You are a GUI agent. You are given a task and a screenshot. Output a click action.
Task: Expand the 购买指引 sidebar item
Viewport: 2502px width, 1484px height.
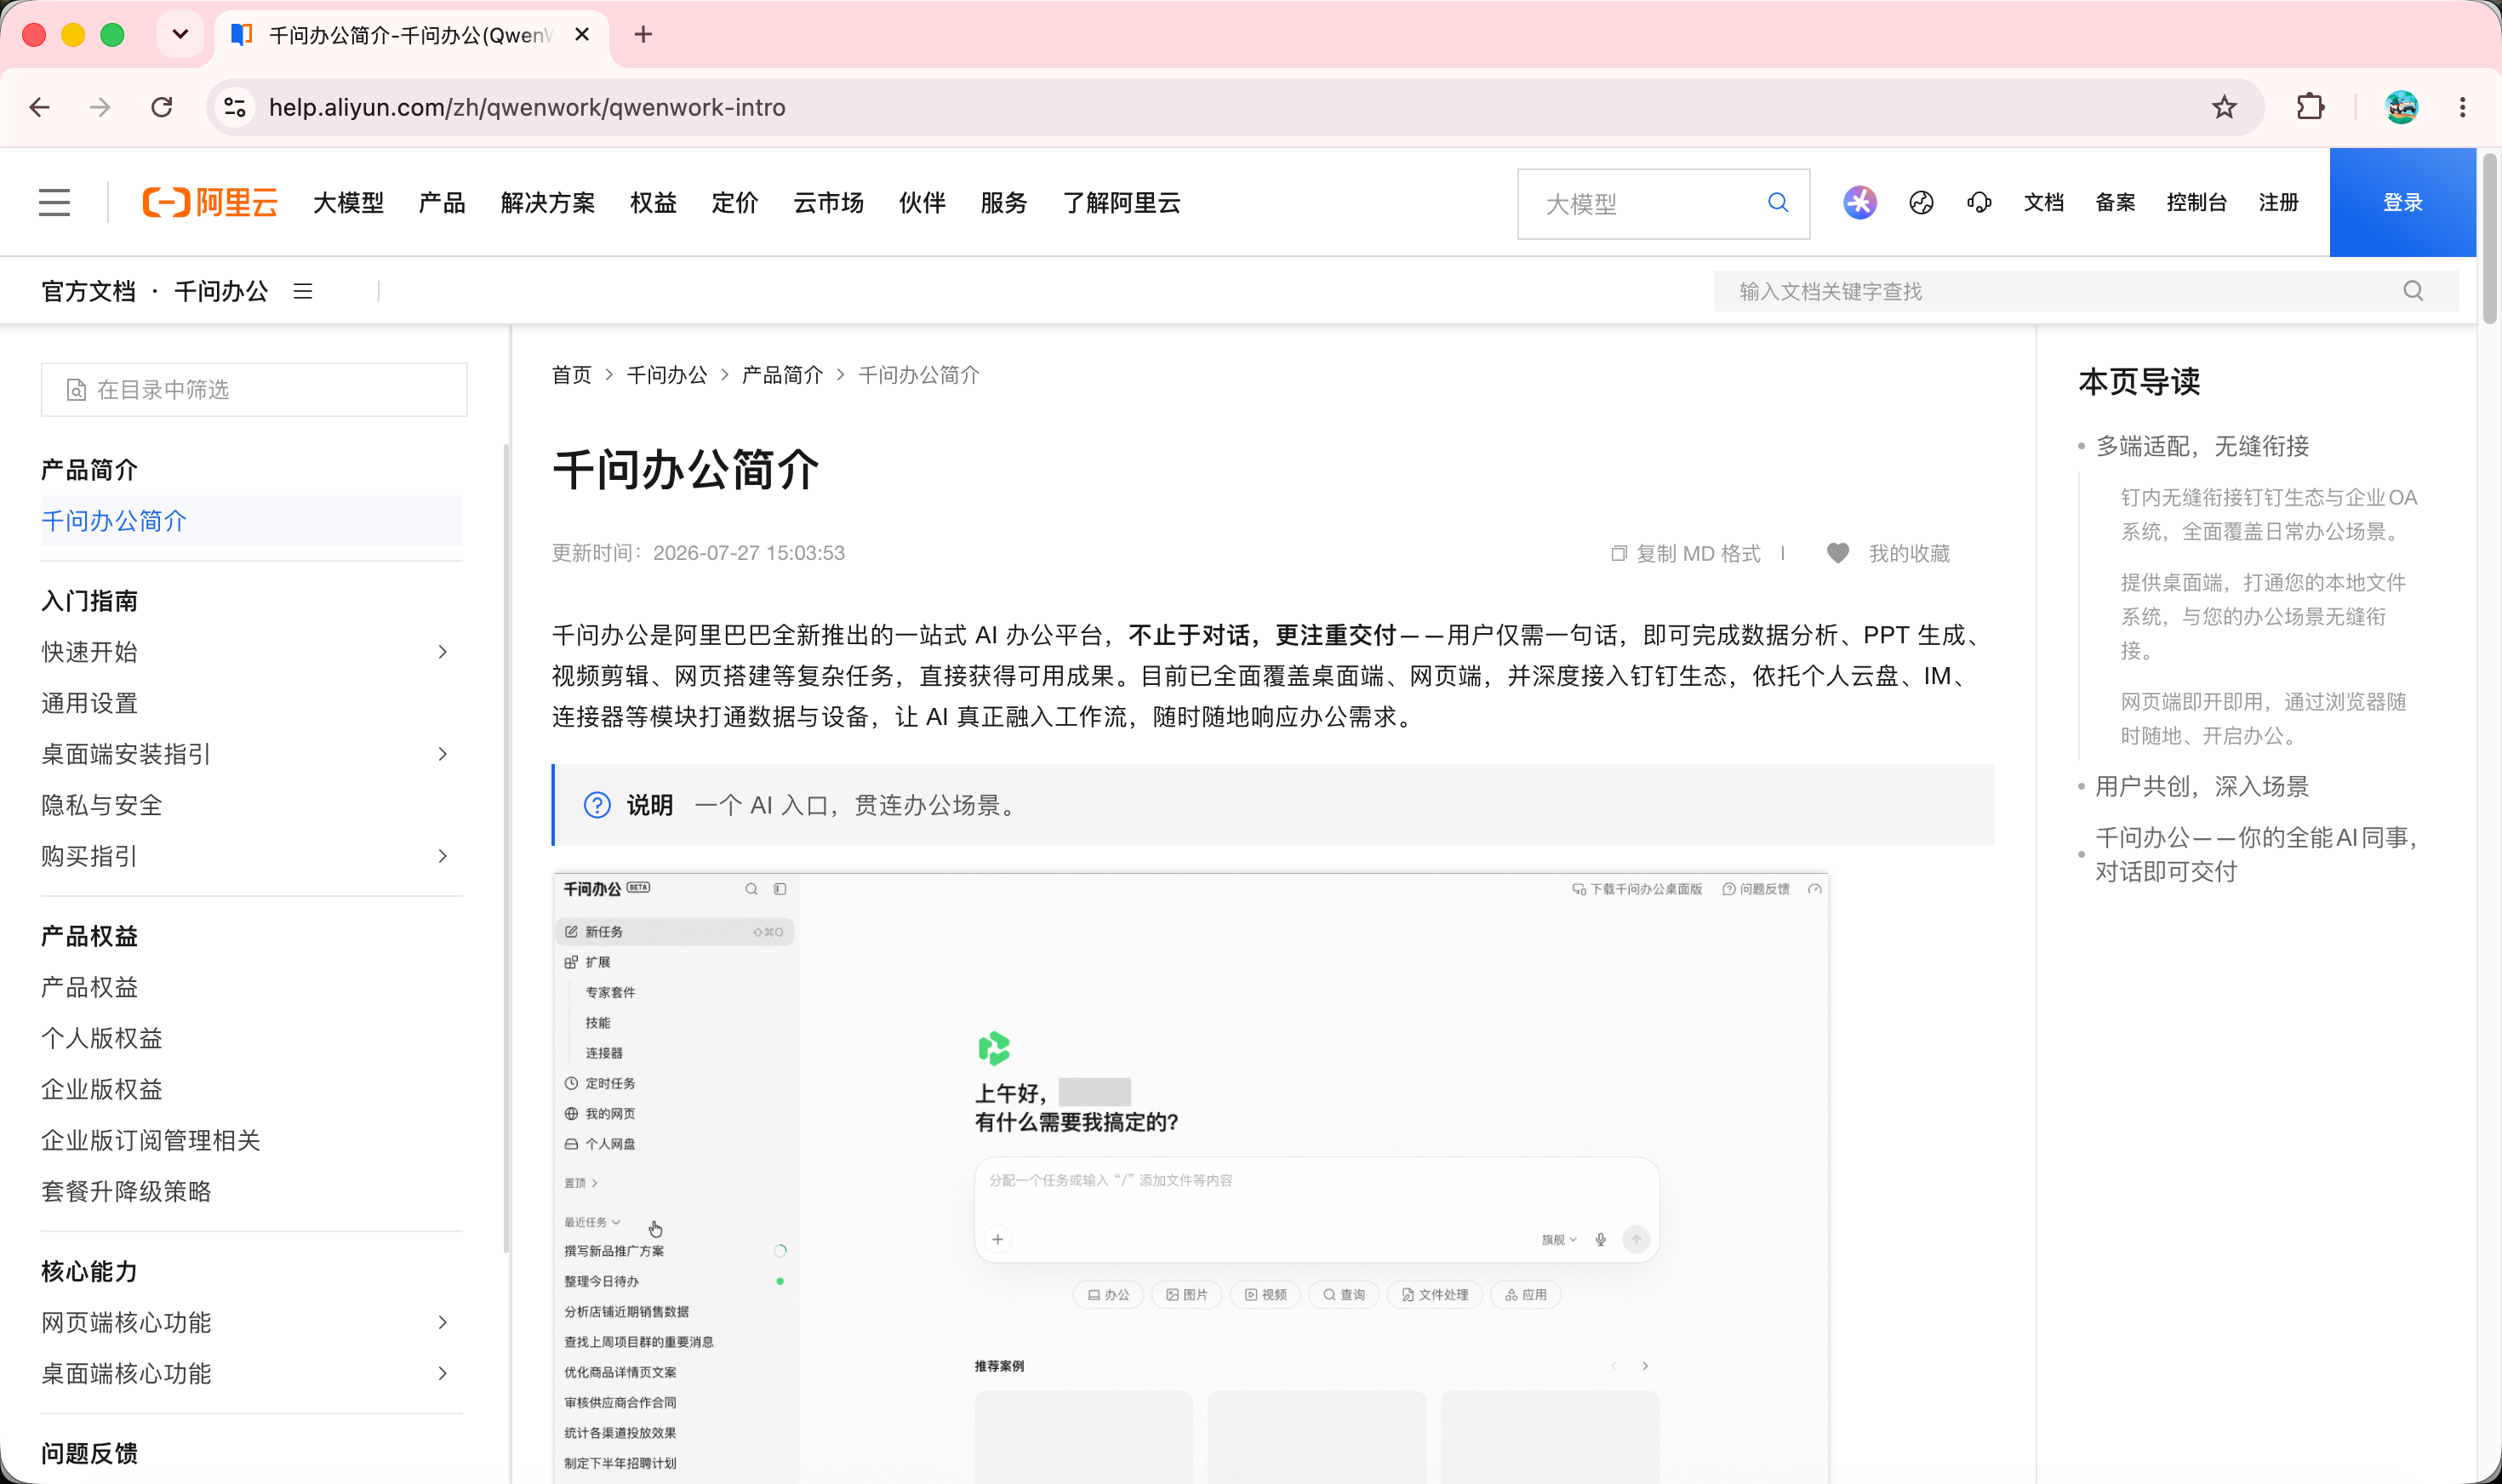[x=443, y=856]
